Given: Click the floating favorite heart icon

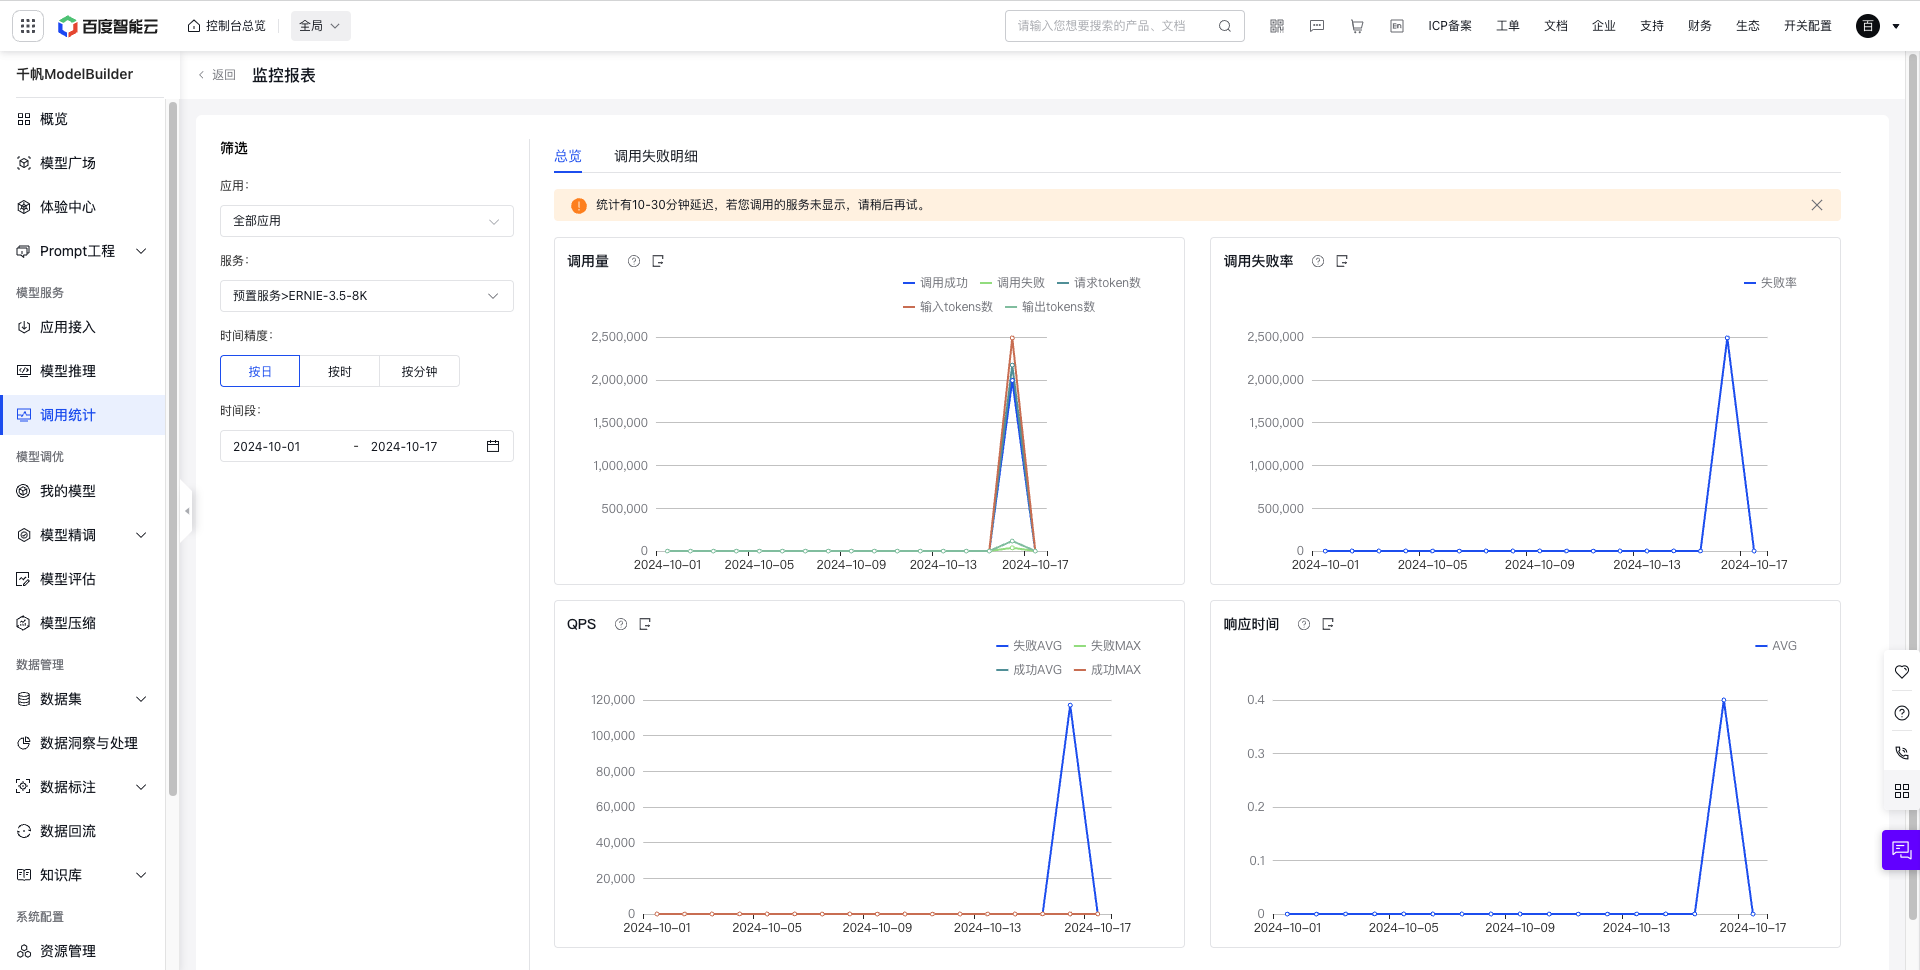Looking at the screenshot, I should pos(1902,672).
